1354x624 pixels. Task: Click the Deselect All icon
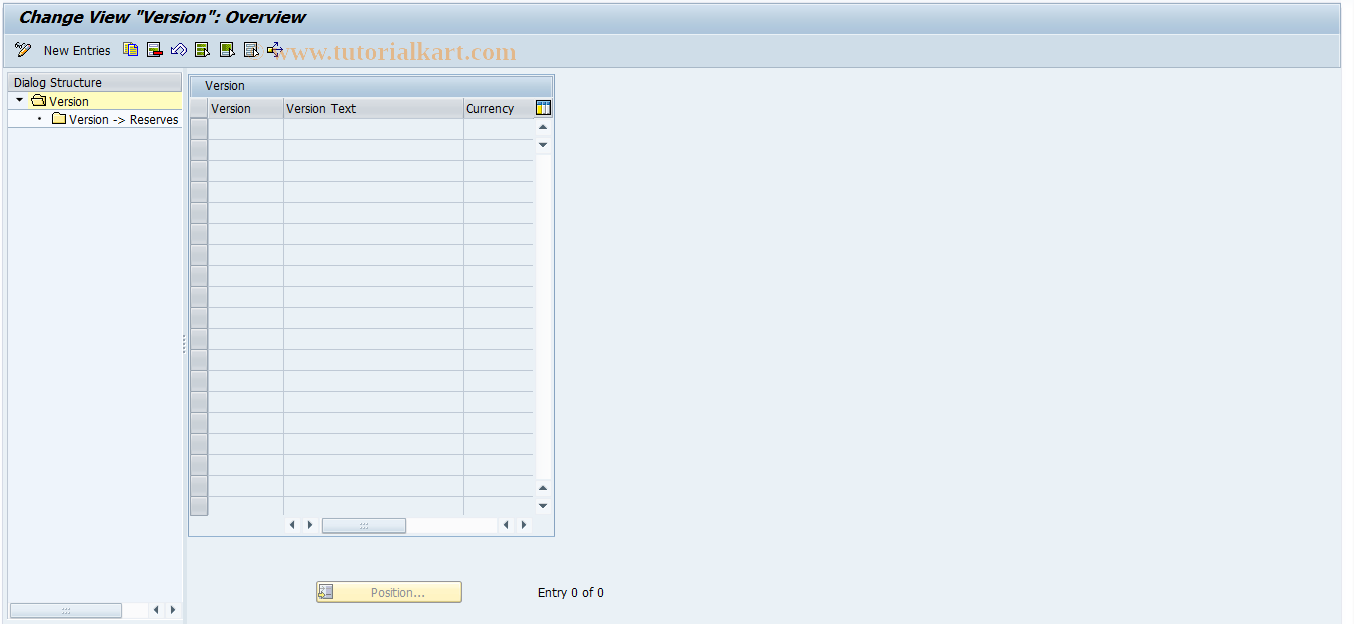coord(251,50)
